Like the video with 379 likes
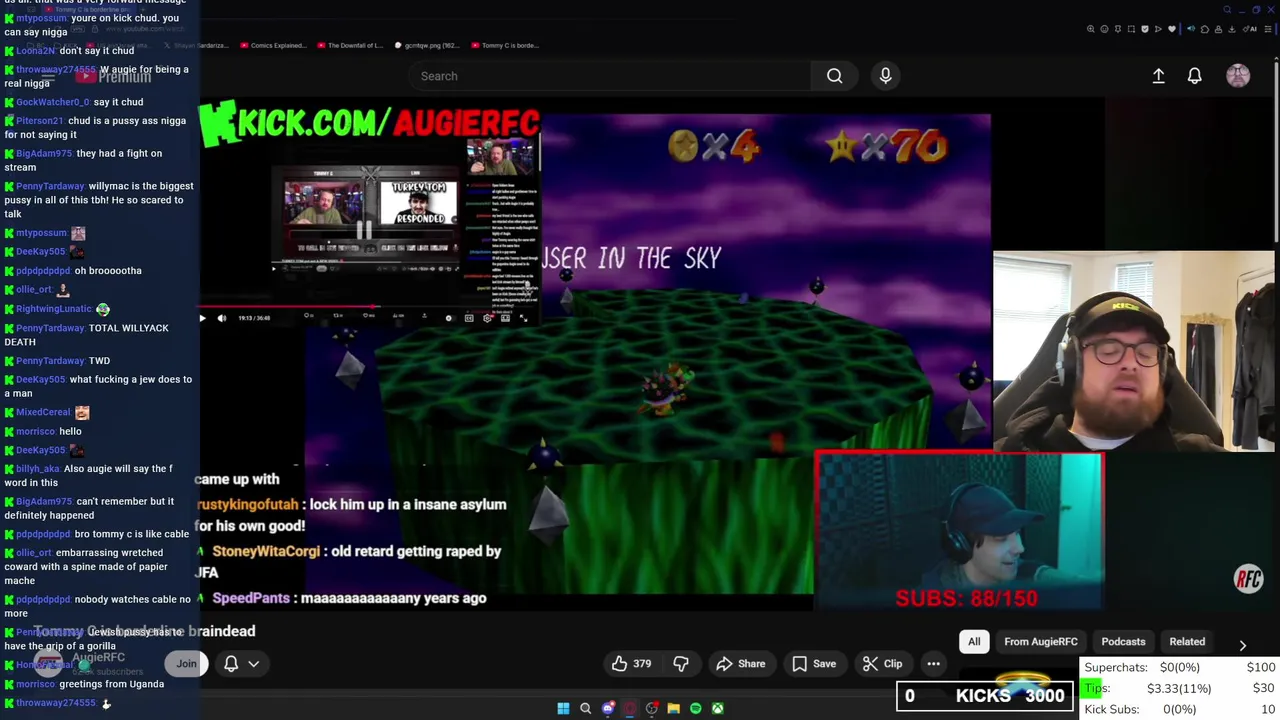Screen dimensions: 1280x720 pos(631,664)
